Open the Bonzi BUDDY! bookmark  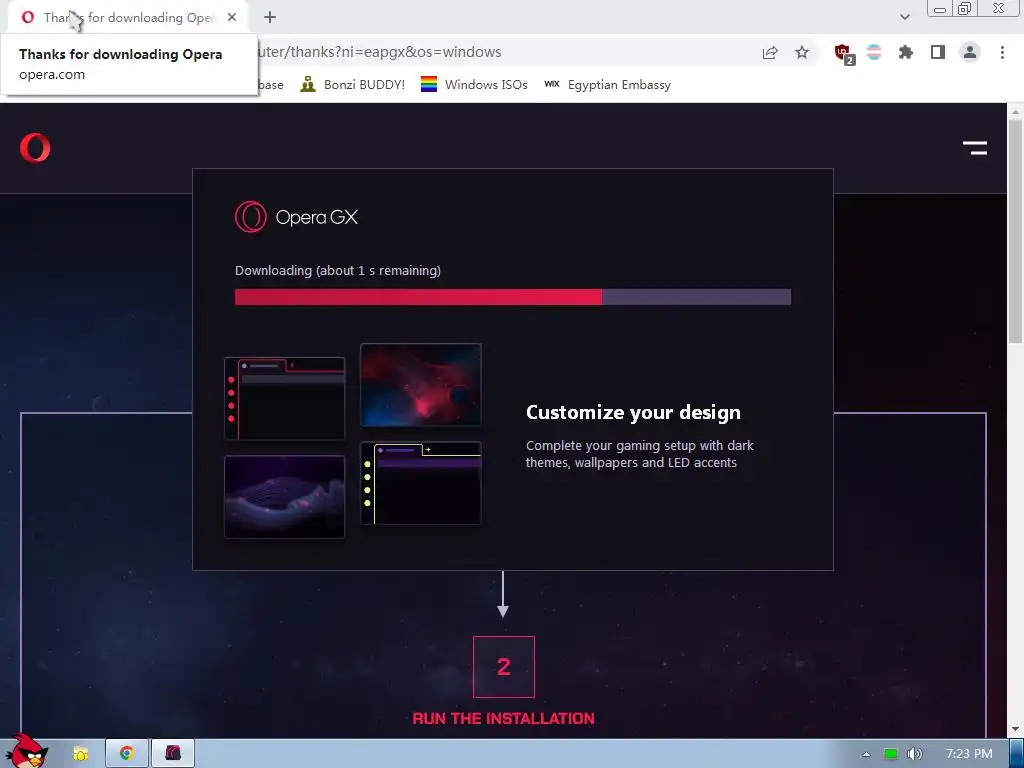coord(352,85)
